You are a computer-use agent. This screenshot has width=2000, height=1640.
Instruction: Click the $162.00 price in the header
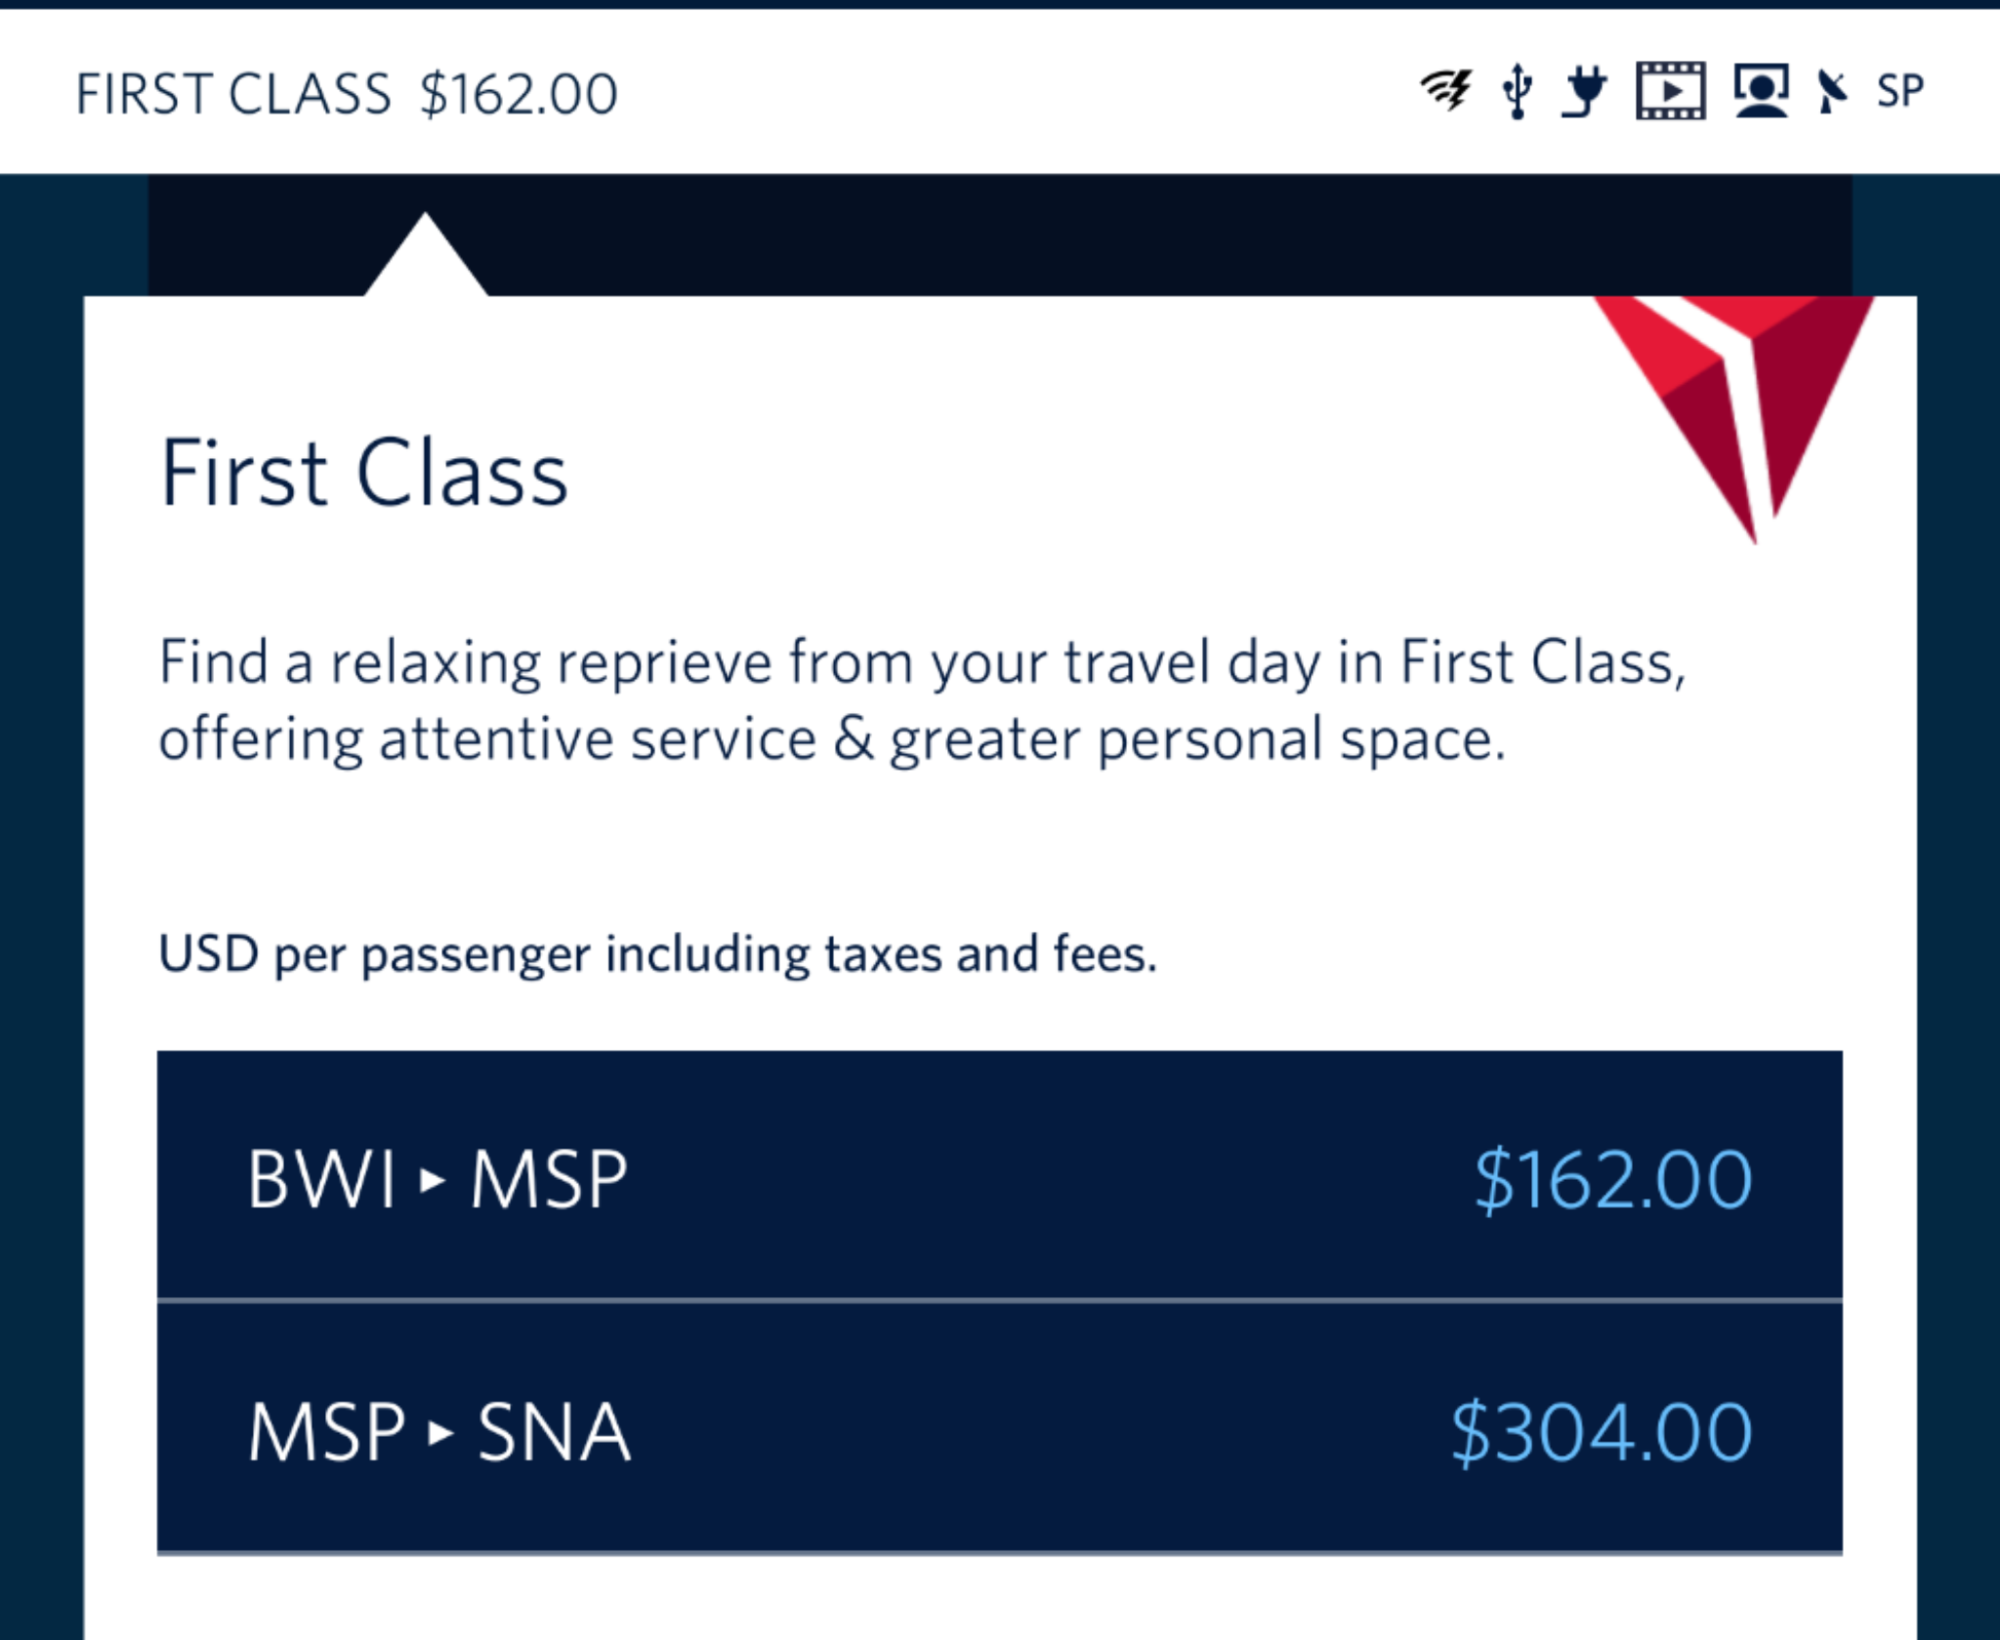519,95
